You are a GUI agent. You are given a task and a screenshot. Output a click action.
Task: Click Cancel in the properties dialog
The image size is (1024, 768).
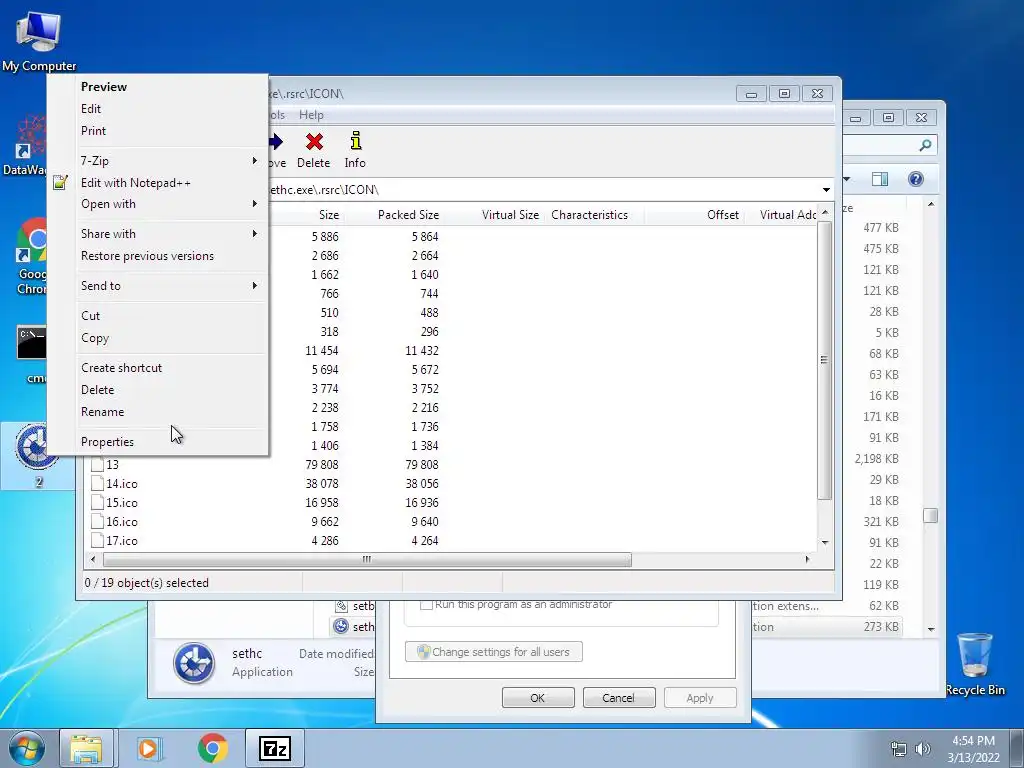coord(618,698)
